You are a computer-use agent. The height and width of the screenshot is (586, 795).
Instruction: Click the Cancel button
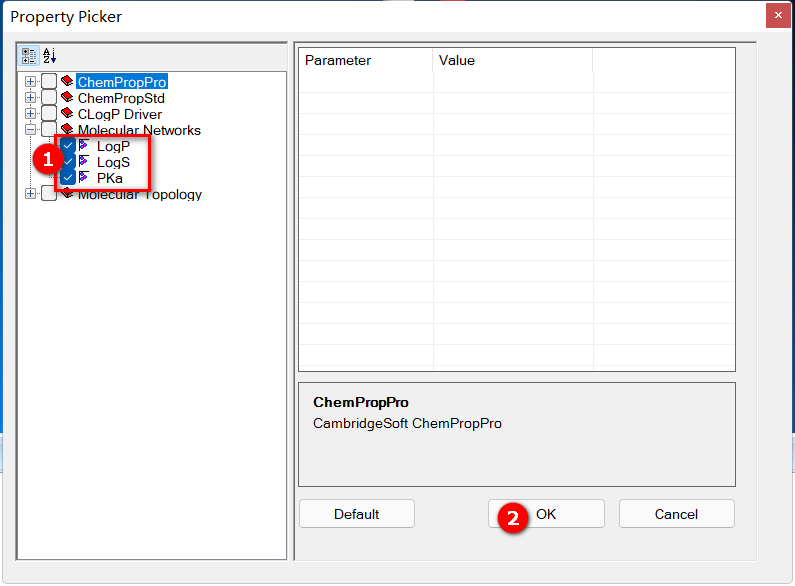tap(676, 514)
